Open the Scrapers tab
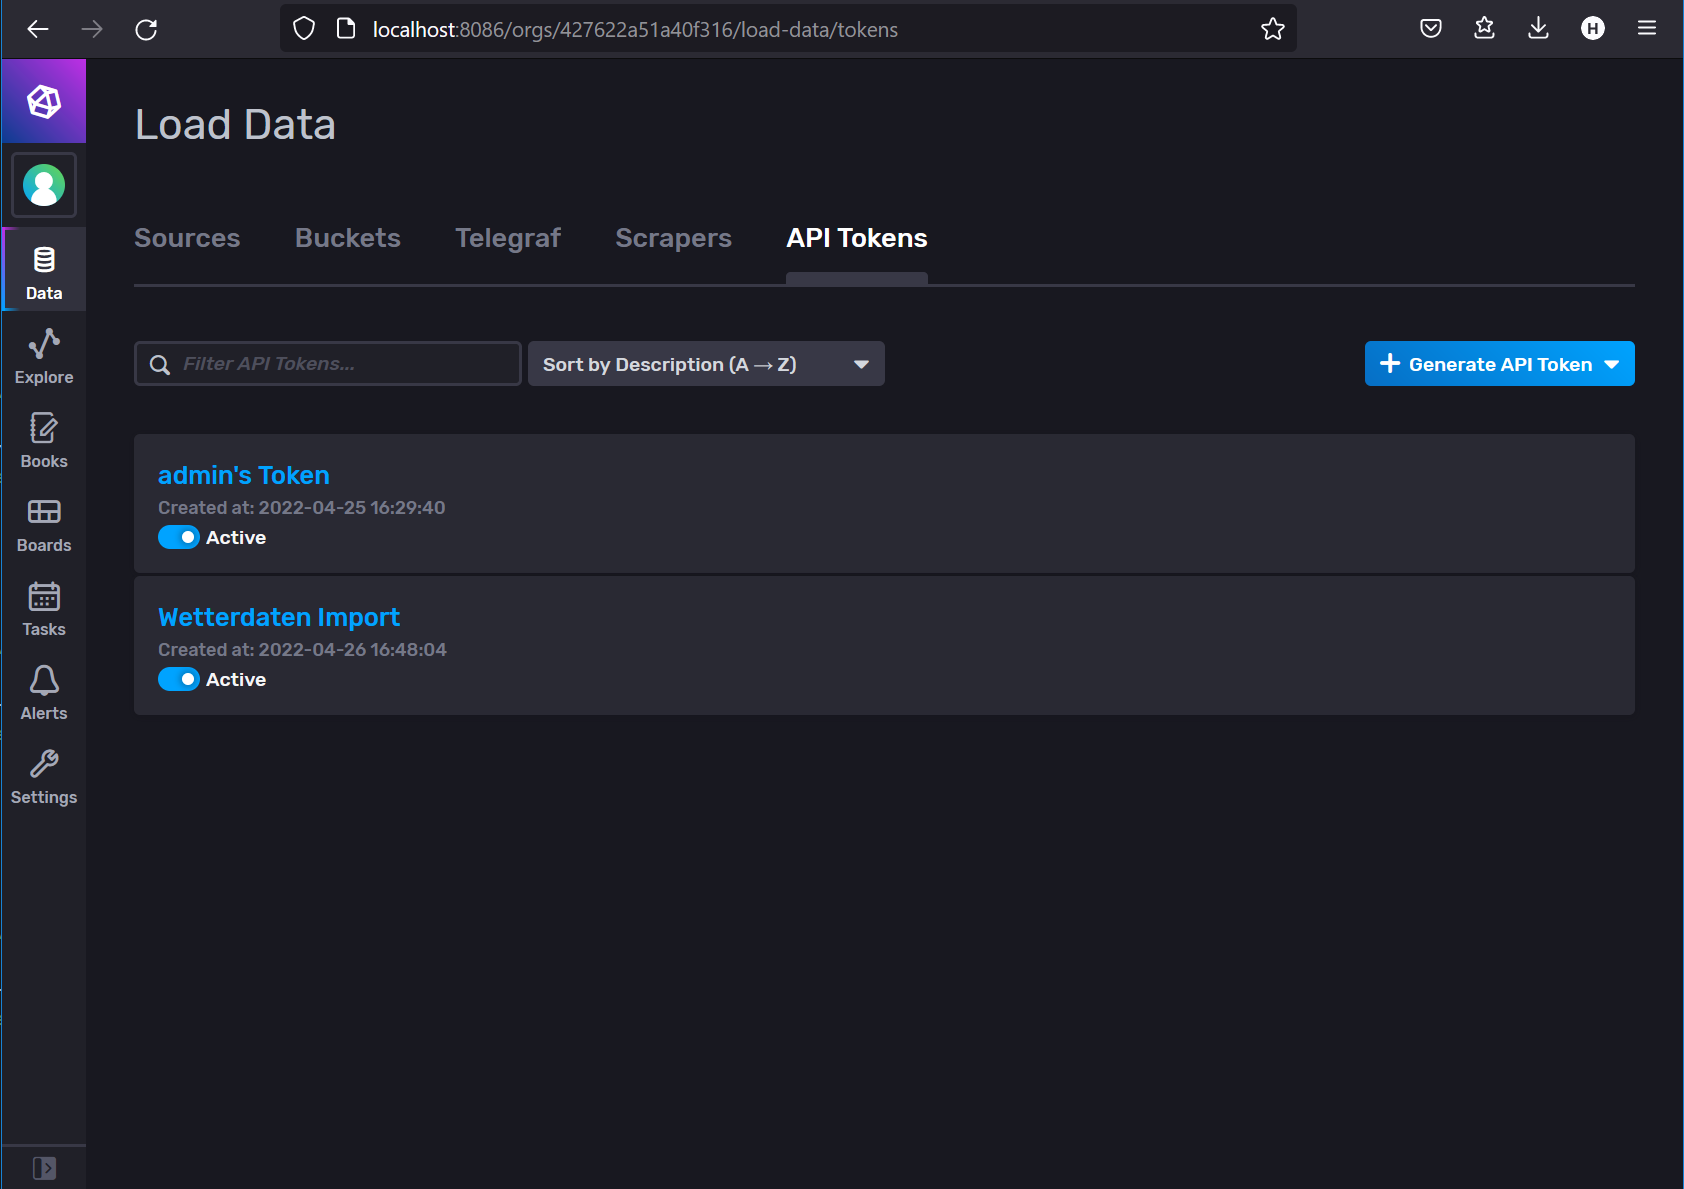The height and width of the screenshot is (1189, 1684). (x=673, y=238)
